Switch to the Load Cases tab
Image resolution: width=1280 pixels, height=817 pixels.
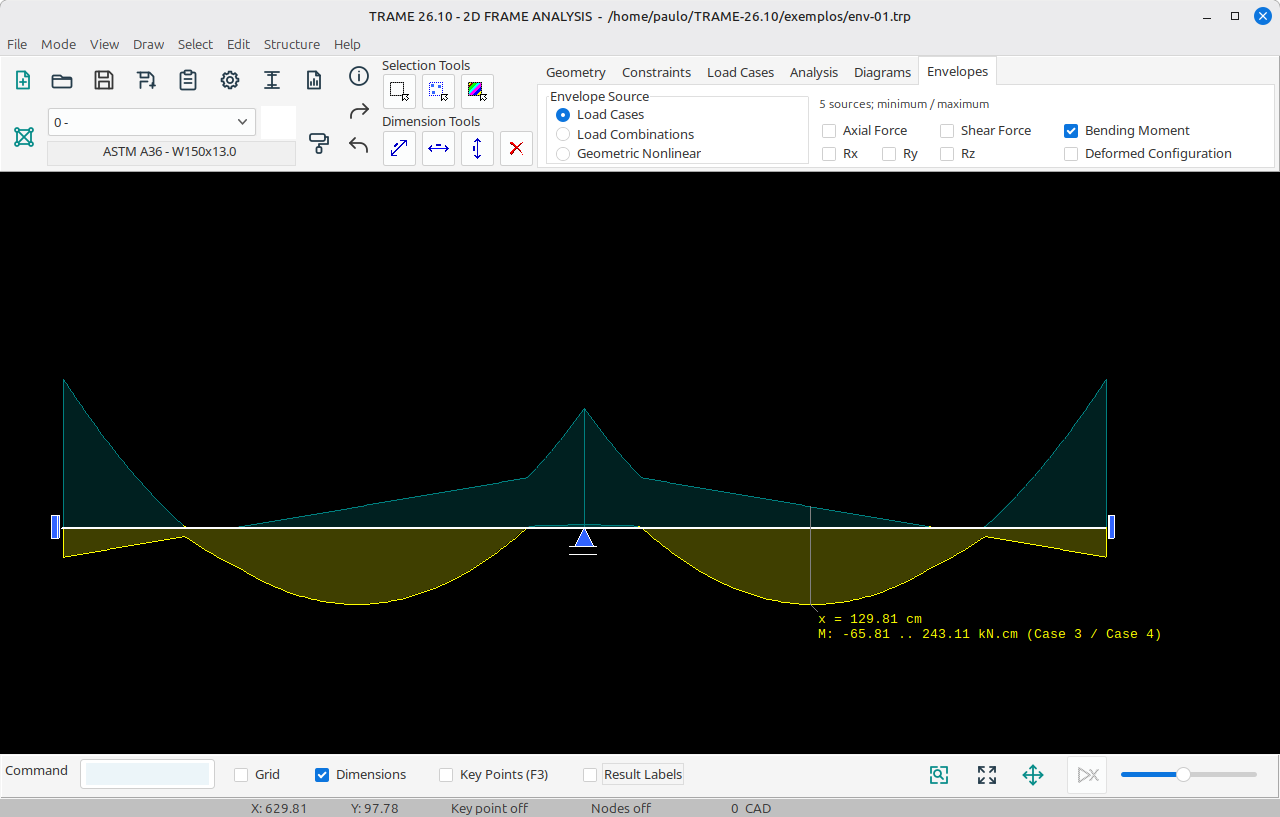click(x=740, y=72)
